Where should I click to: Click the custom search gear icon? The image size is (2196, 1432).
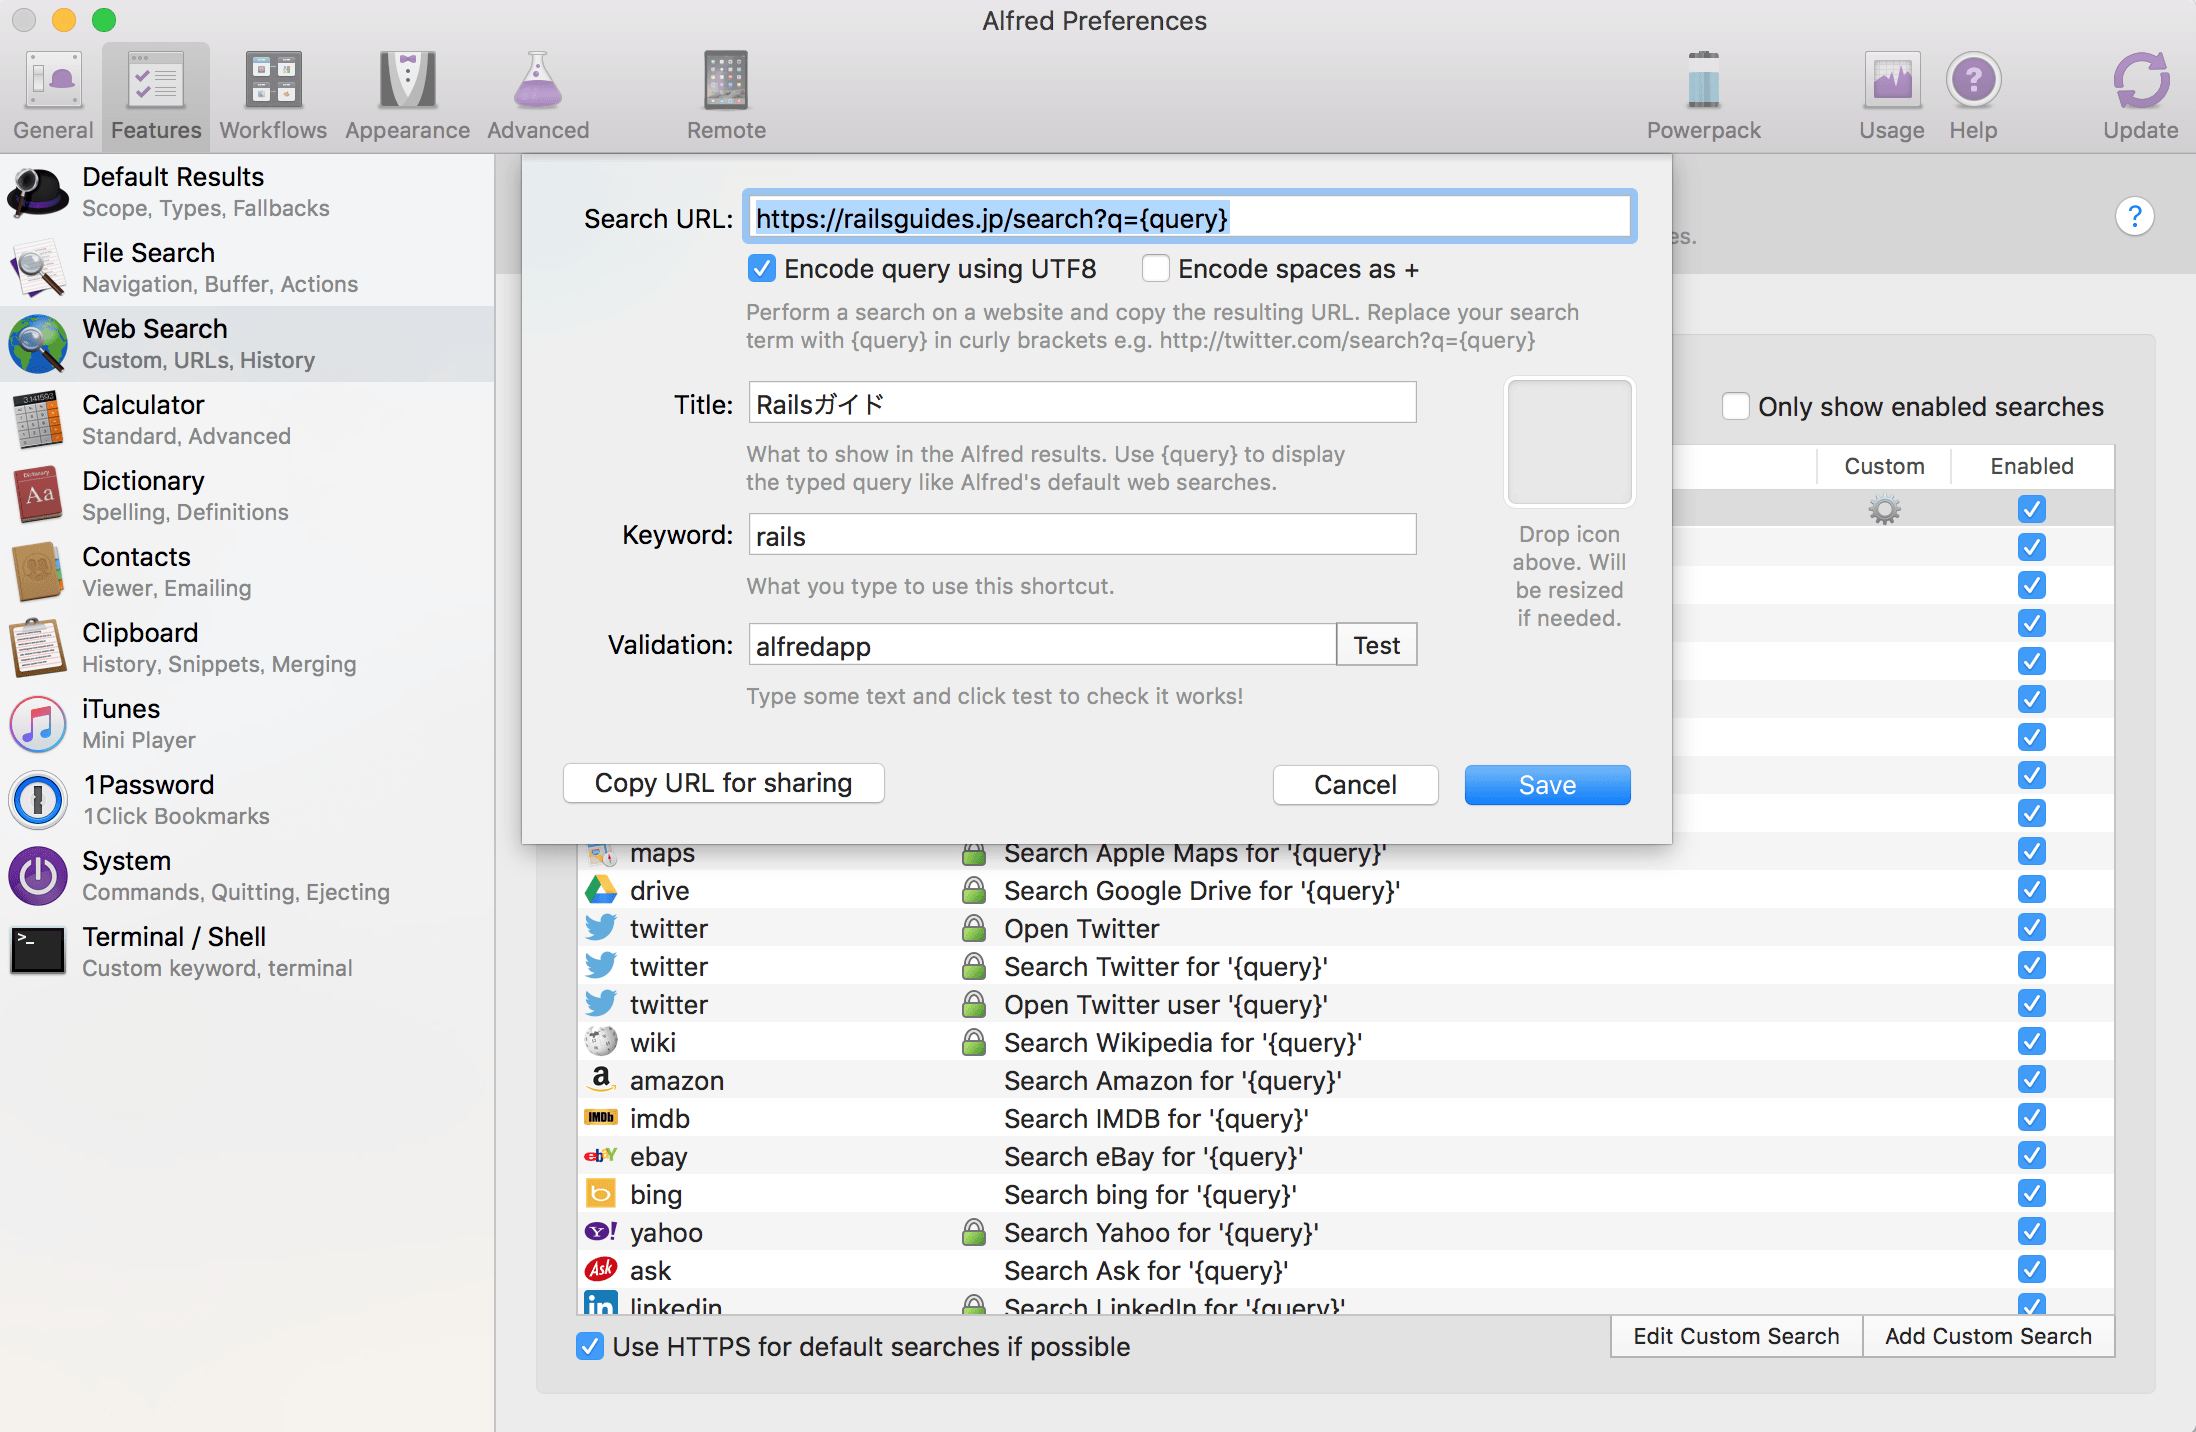pyautogui.click(x=1884, y=510)
